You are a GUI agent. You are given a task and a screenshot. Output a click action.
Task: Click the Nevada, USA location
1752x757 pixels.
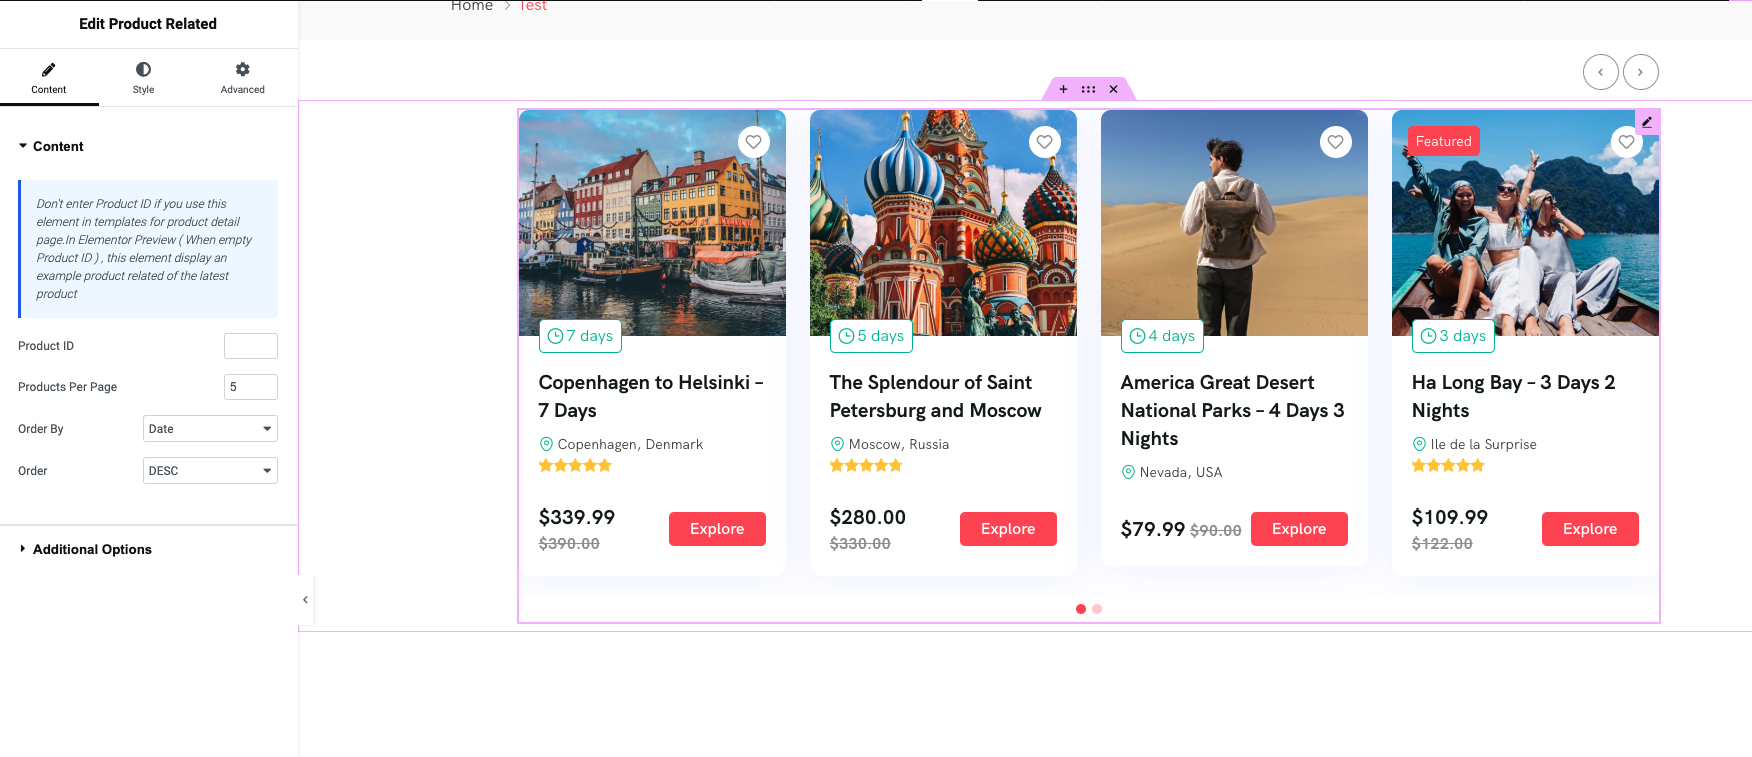click(x=1181, y=472)
